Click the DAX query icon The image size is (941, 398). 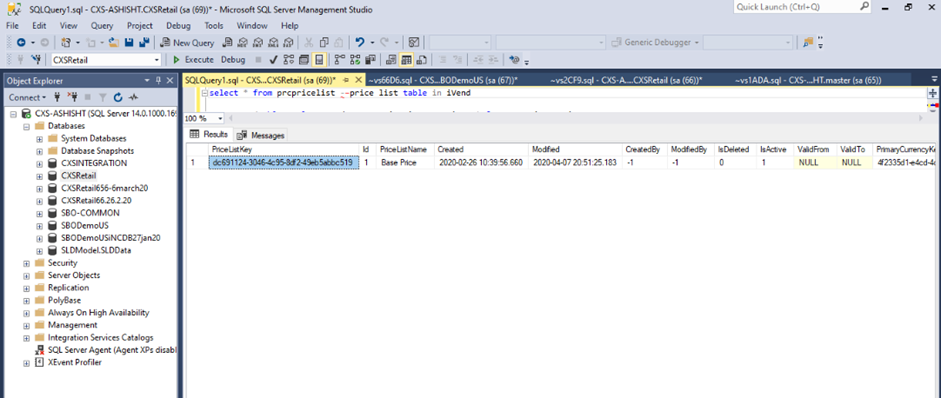(288, 43)
